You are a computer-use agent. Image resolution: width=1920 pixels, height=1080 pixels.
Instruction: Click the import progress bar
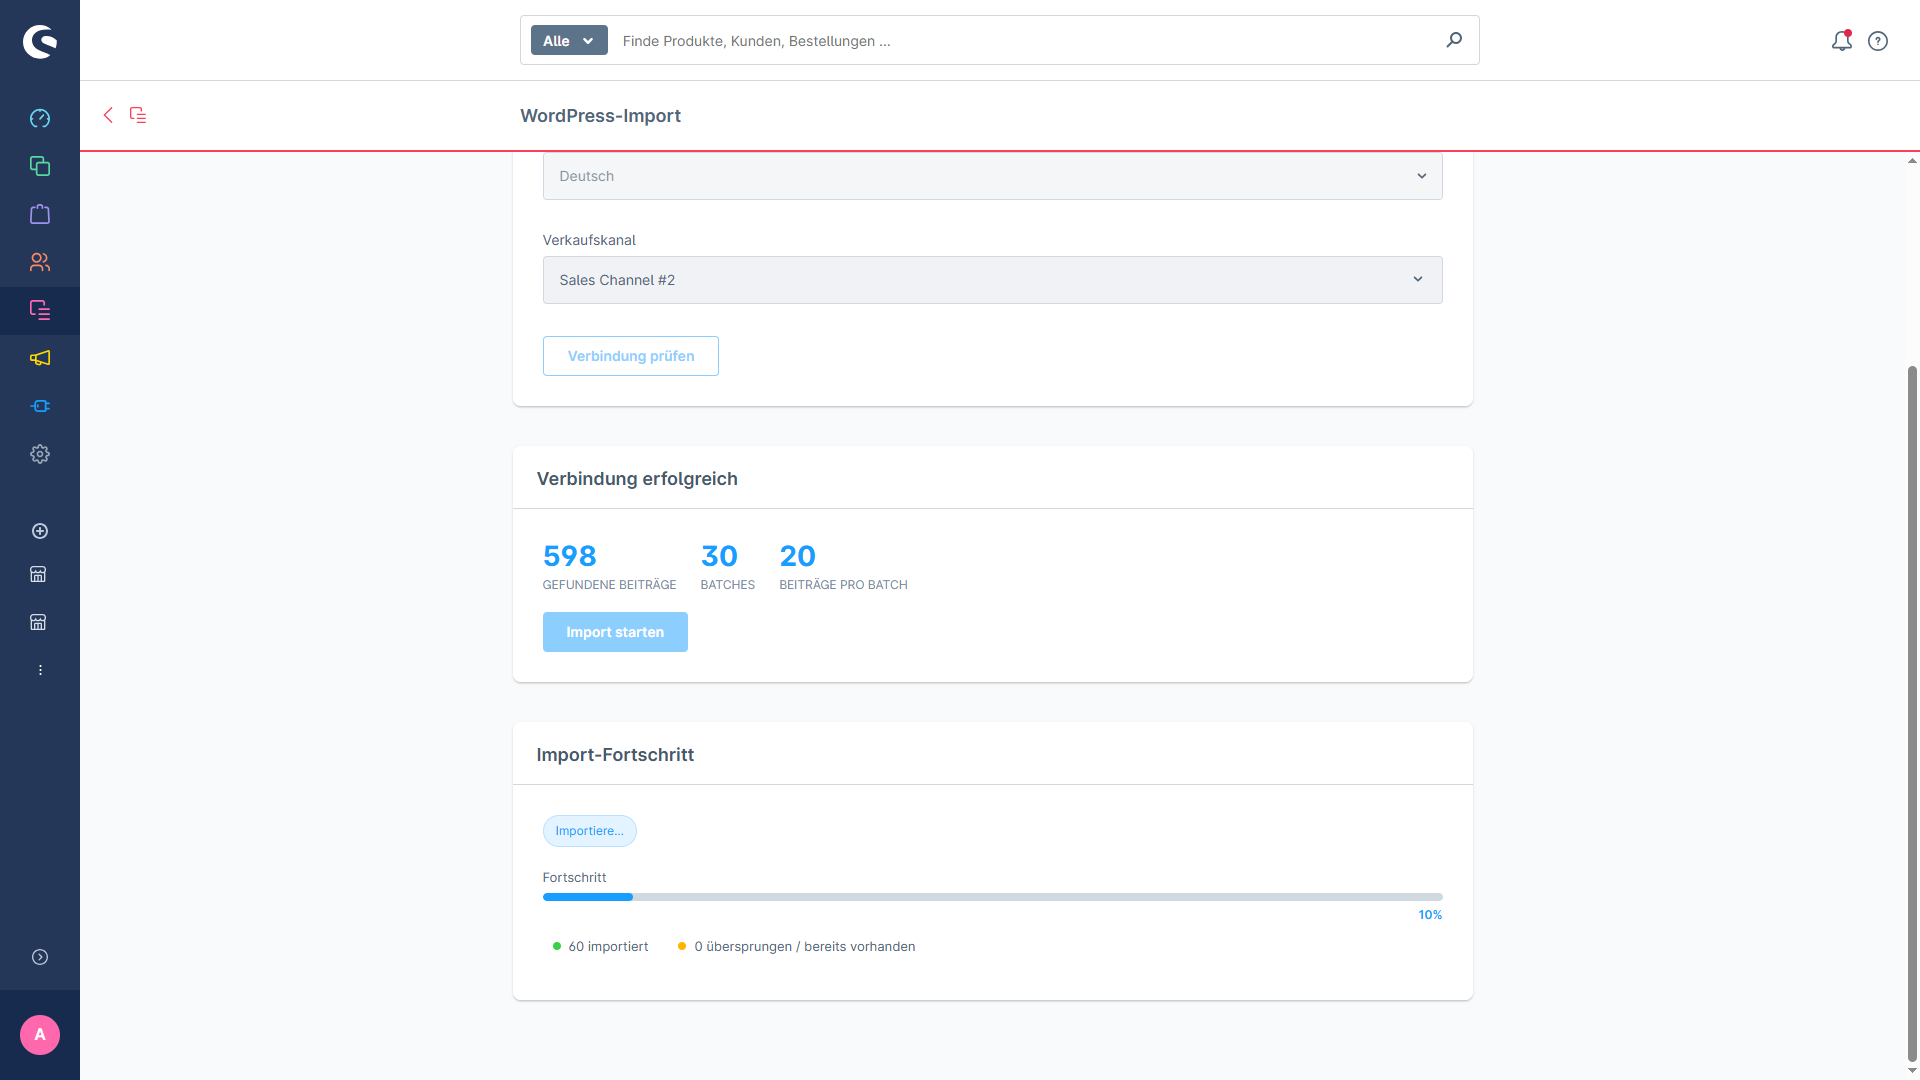click(992, 897)
